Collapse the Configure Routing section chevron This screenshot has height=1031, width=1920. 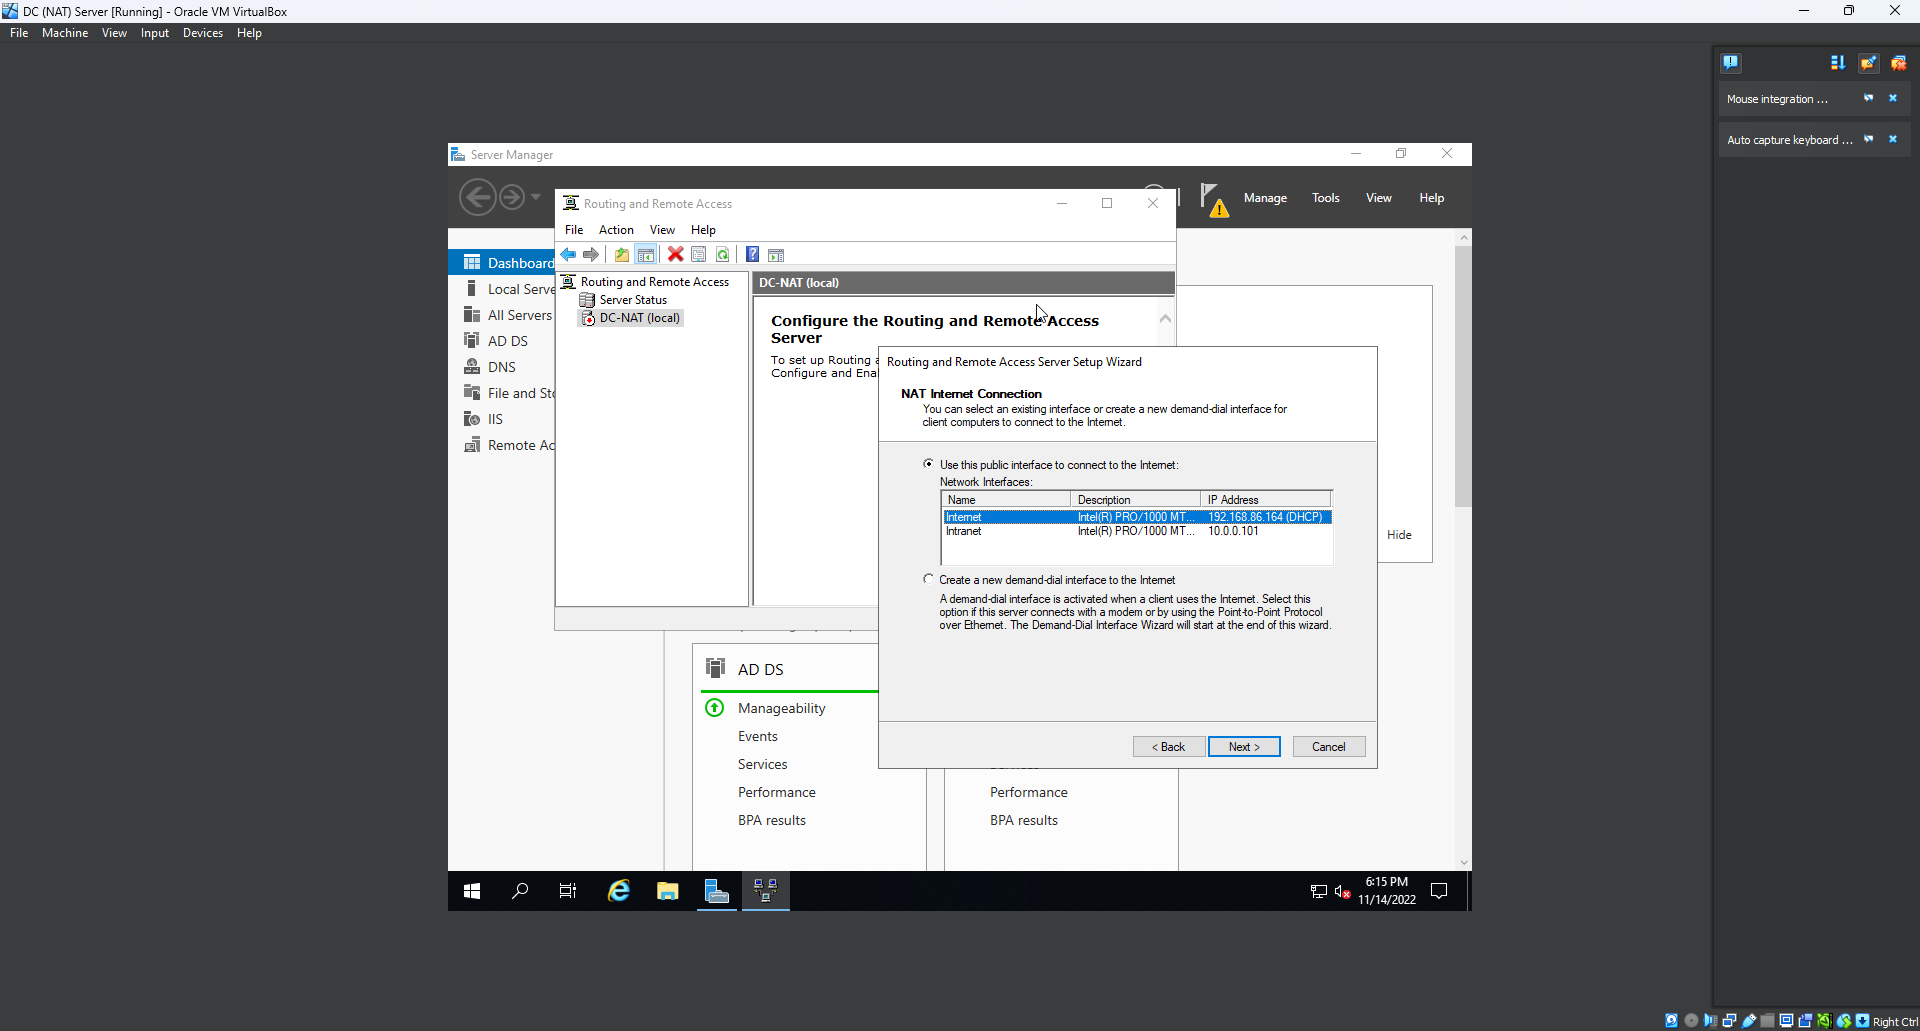click(x=1165, y=319)
